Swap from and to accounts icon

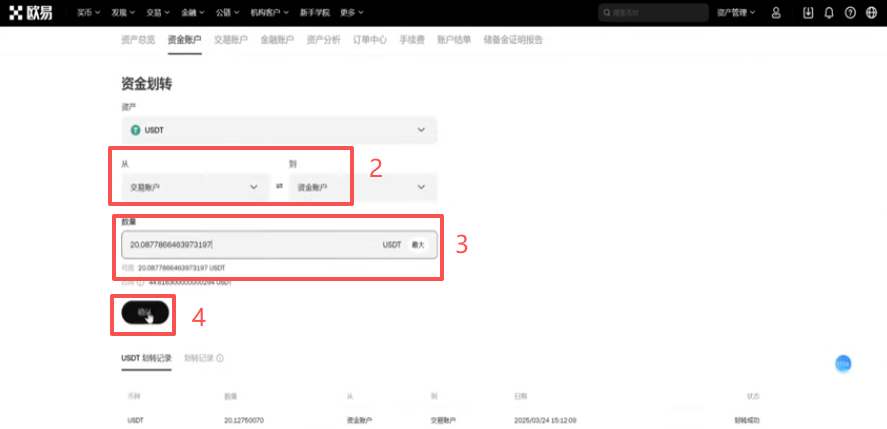tap(279, 187)
